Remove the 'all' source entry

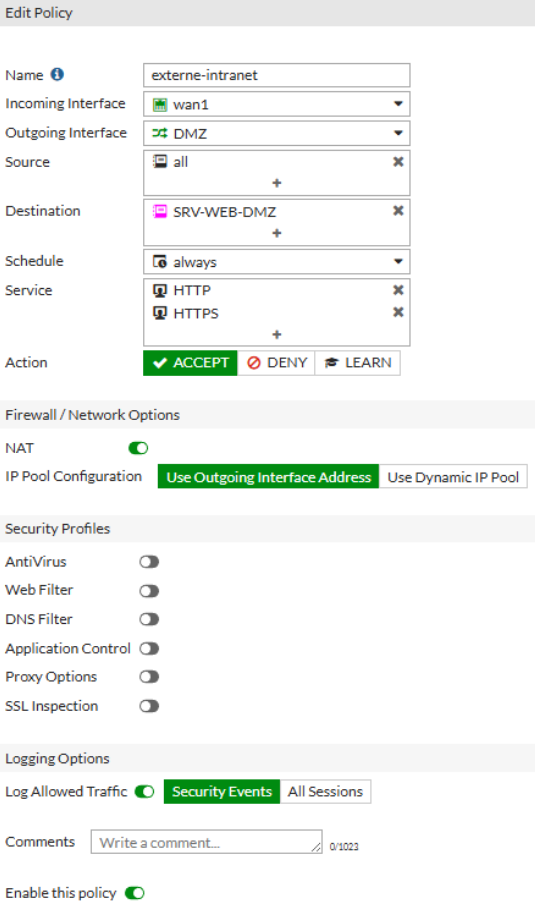coord(398,161)
